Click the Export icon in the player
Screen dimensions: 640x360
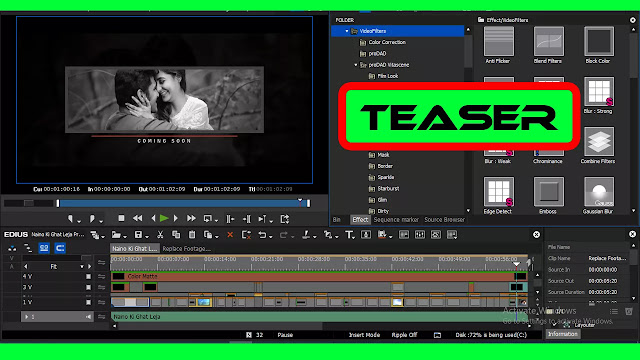285,219
